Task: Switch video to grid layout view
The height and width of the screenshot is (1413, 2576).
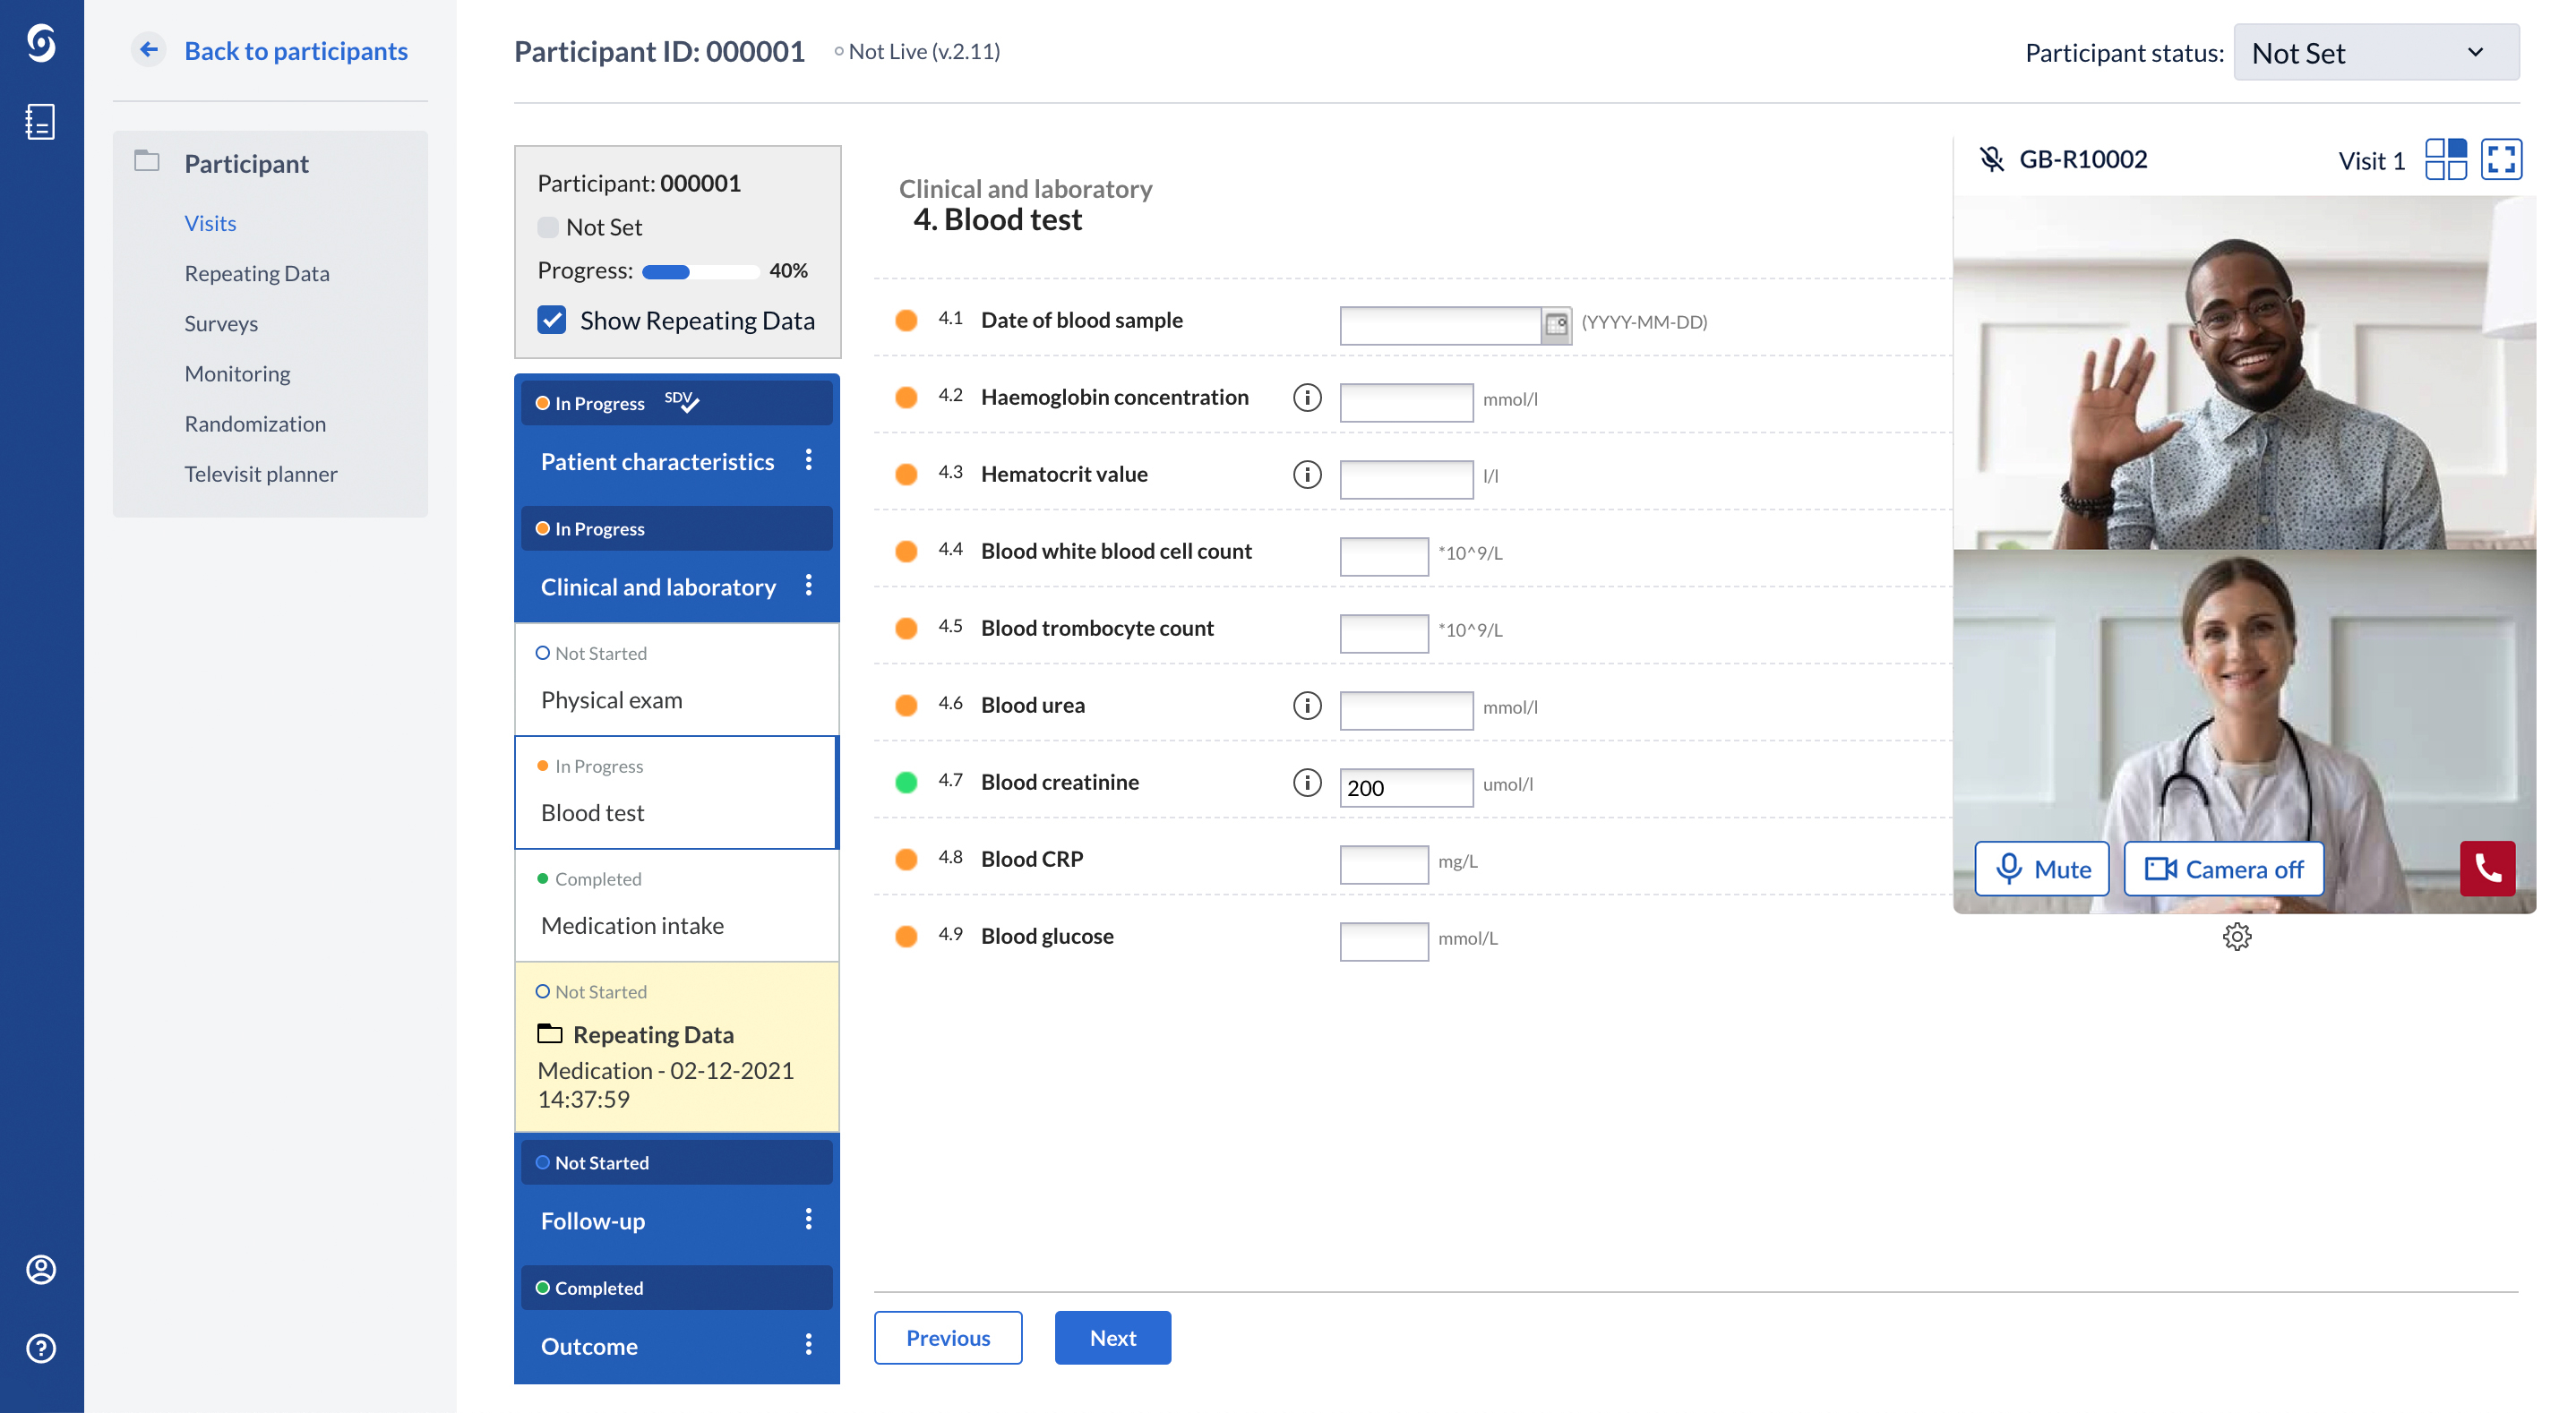Action: coord(2445,160)
